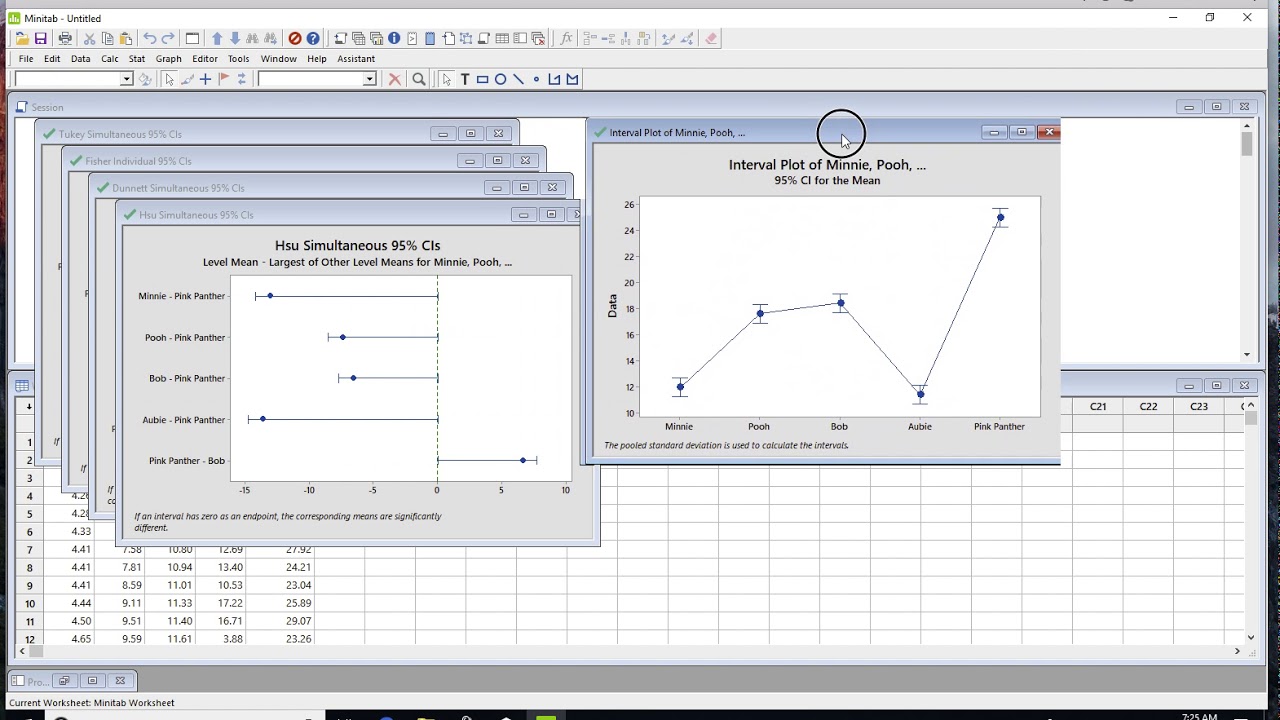Open the Tools menu
This screenshot has height=720, width=1280.
[238, 59]
